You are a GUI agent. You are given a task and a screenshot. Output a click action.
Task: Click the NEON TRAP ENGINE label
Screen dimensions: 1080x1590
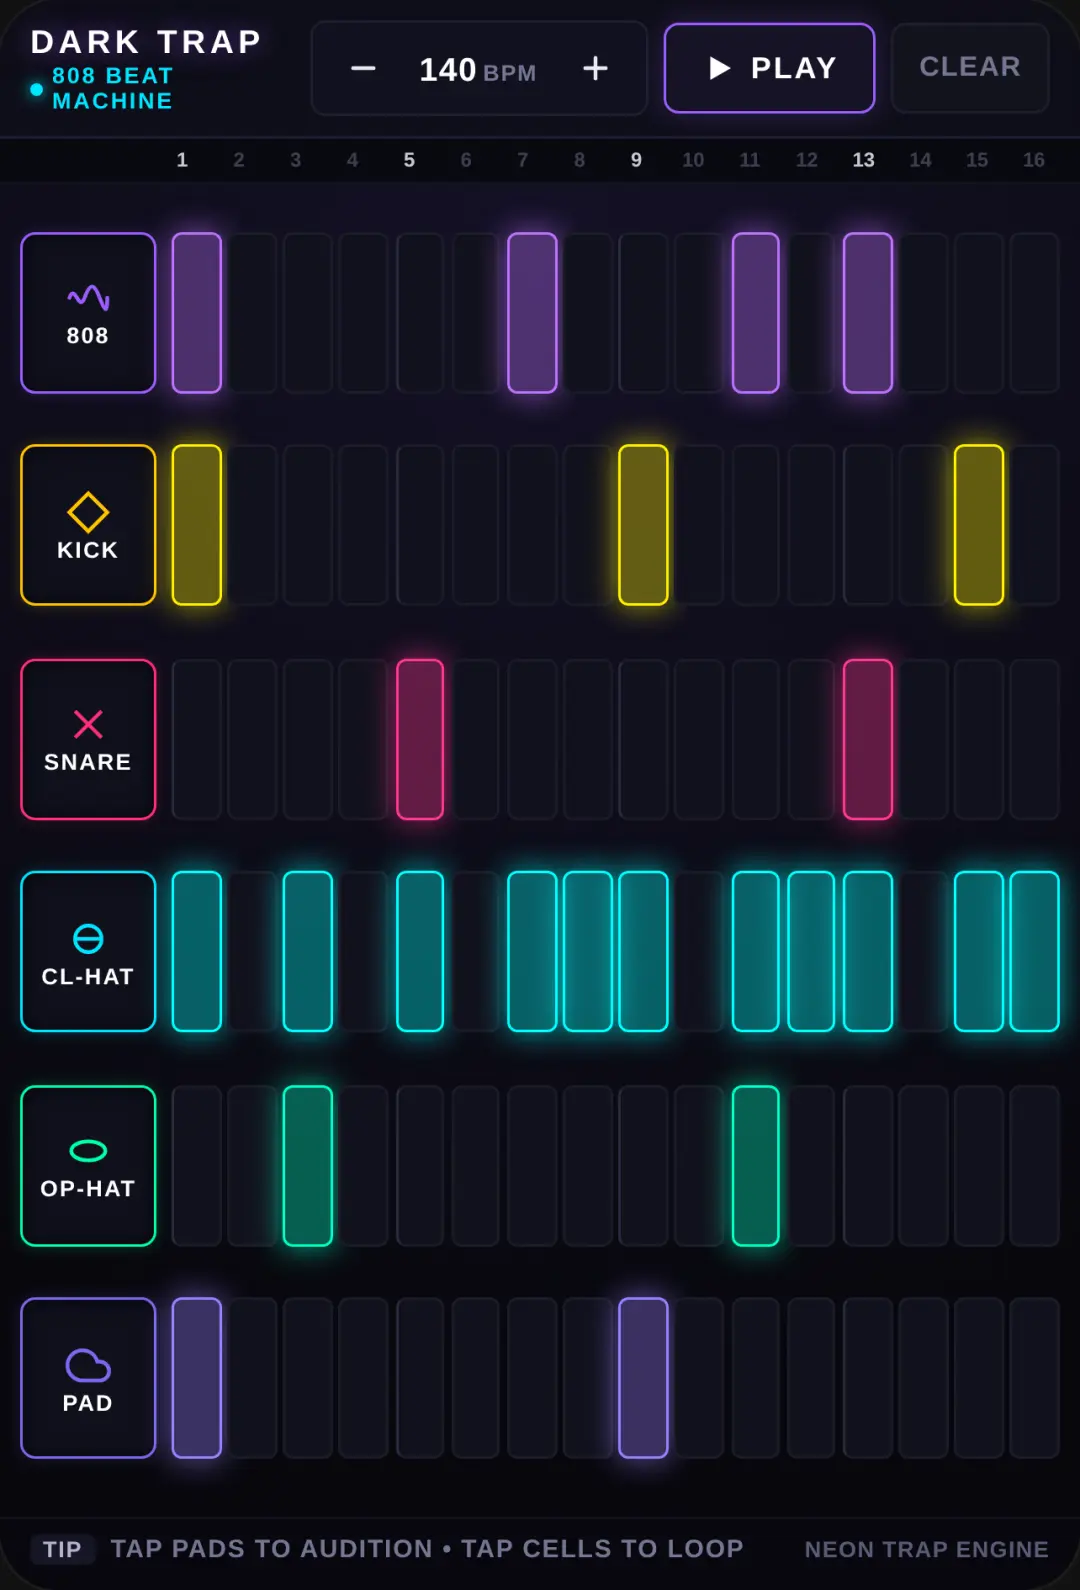point(927,1549)
